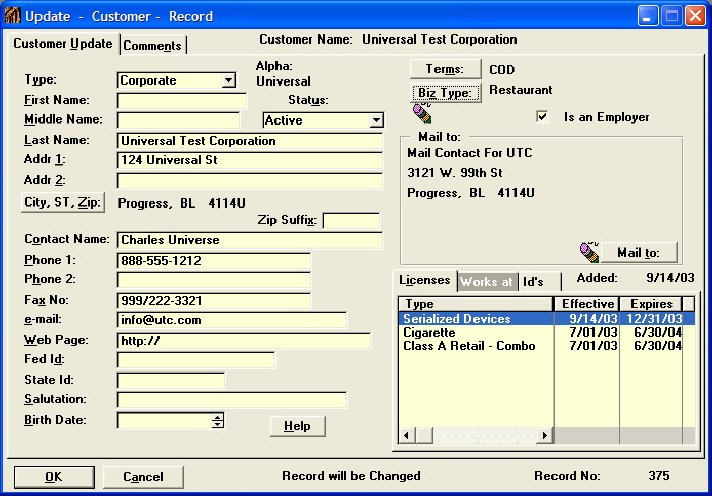Image resolution: width=712 pixels, height=496 pixels.
Task: Click the Help button
Action: tap(297, 427)
